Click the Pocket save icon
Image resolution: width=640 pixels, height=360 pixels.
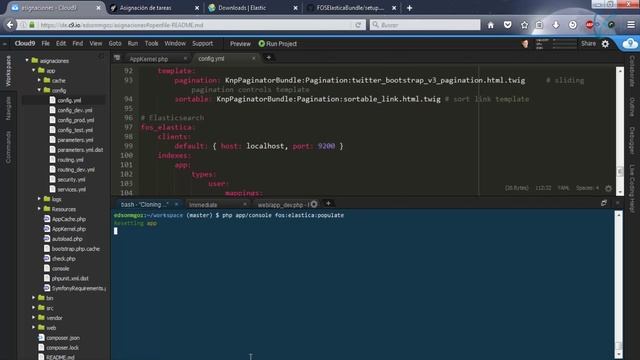pyautogui.click(x=507, y=25)
